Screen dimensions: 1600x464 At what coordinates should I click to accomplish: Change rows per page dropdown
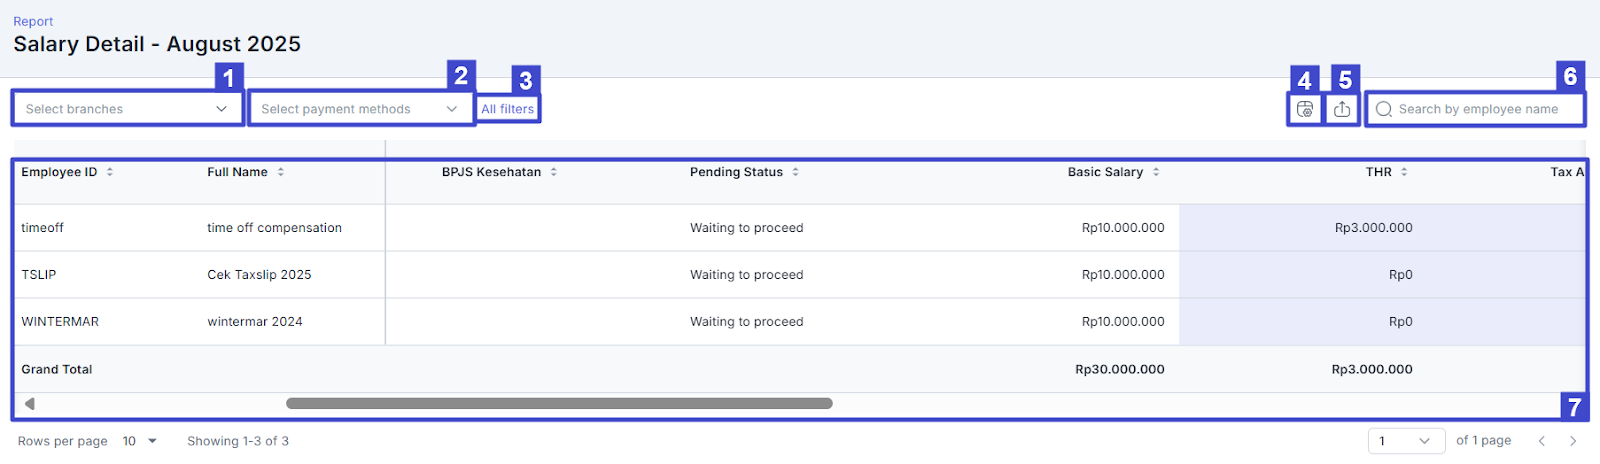click(140, 441)
